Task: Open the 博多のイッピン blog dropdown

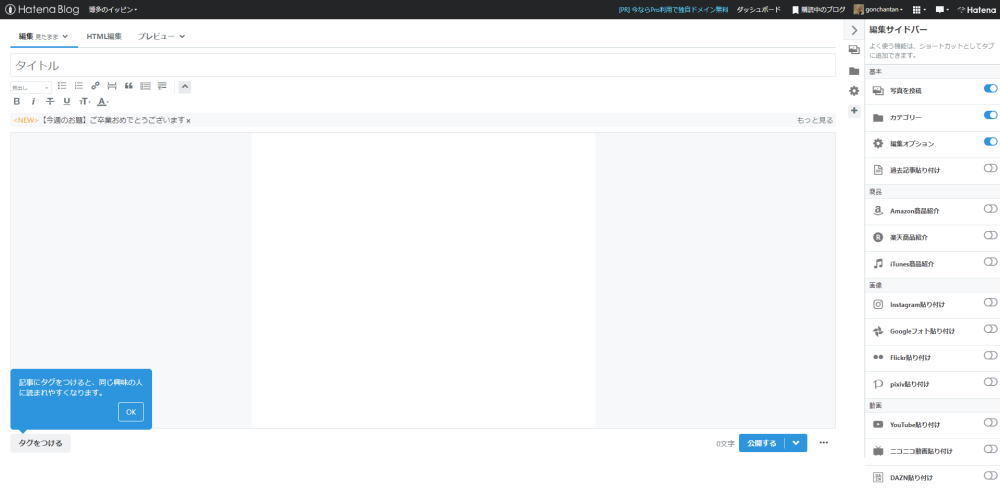Action: click(x=113, y=10)
